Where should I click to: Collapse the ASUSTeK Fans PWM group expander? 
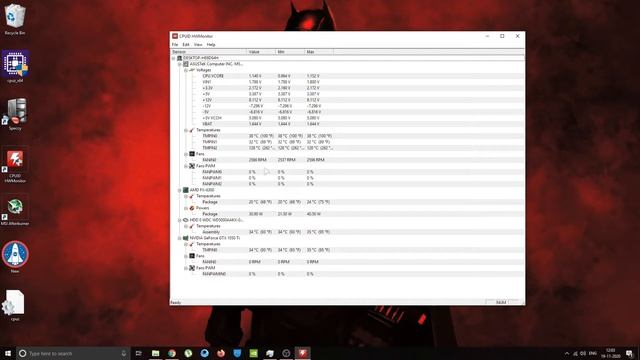click(x=186, y=166)
